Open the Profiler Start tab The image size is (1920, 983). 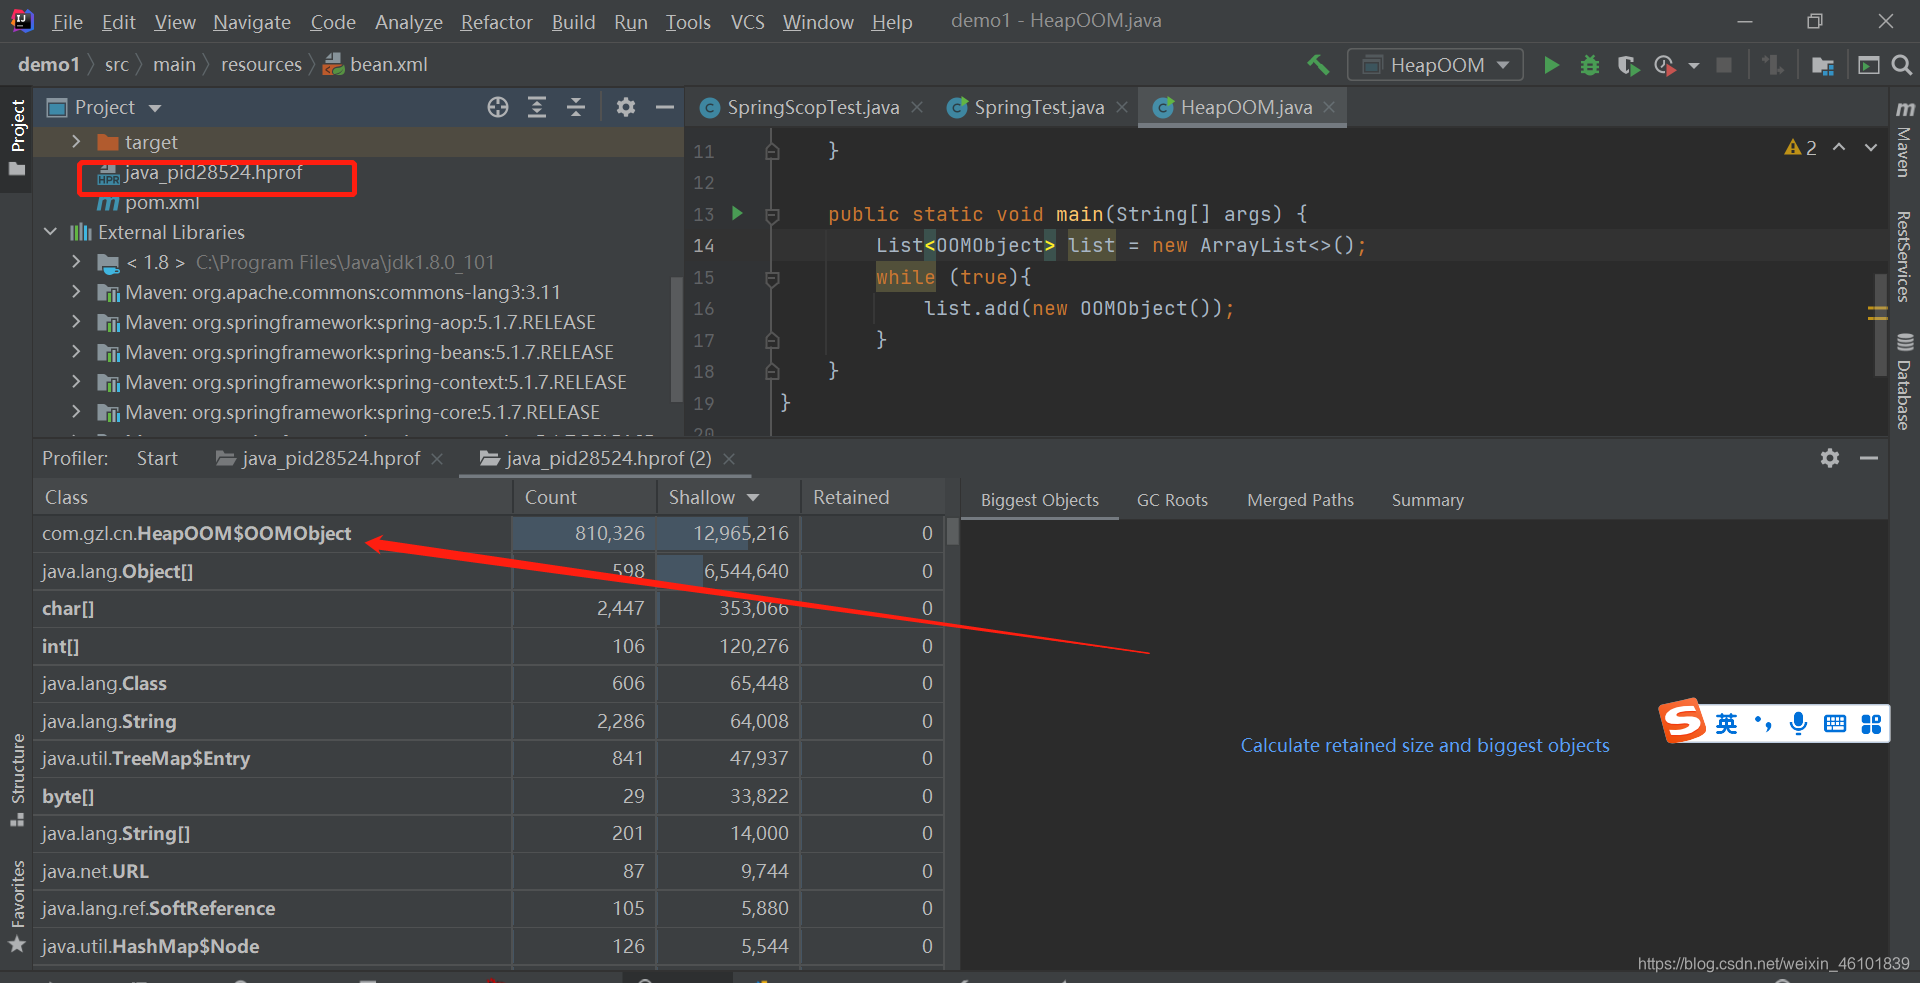157,458
